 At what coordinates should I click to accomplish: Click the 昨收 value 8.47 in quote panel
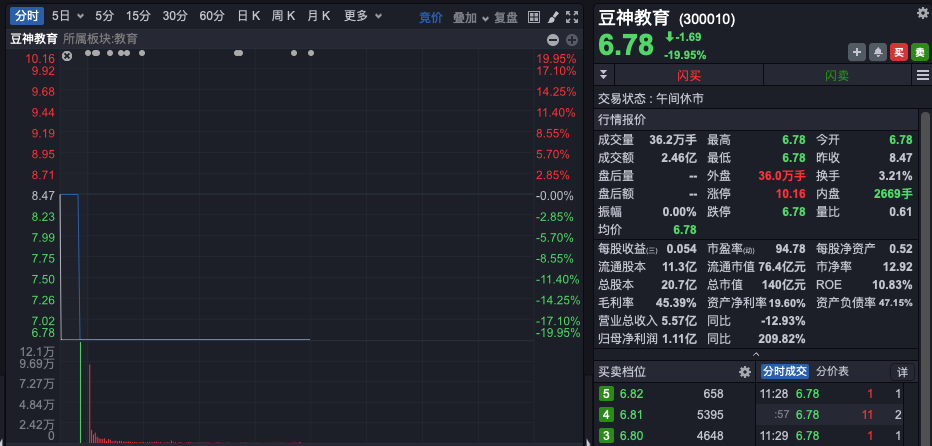click(901, 158)
